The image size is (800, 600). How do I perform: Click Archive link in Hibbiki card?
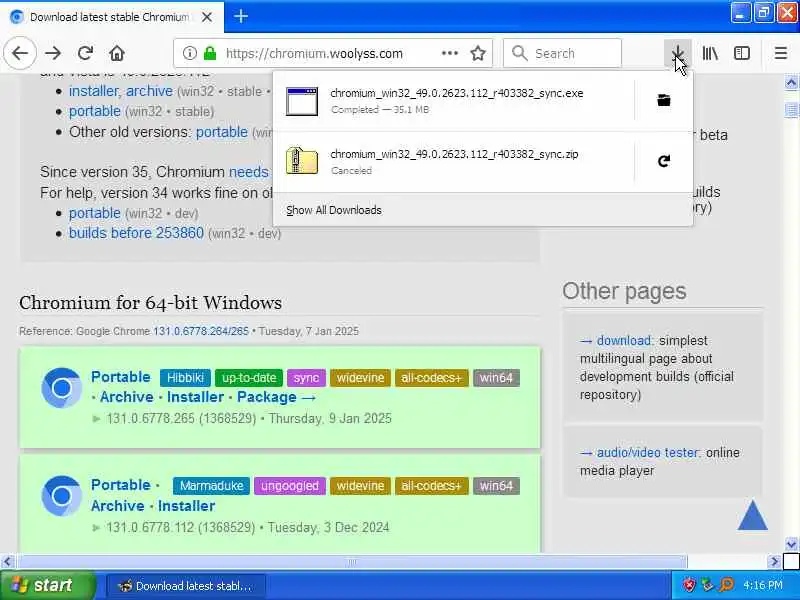coord(127,397)
